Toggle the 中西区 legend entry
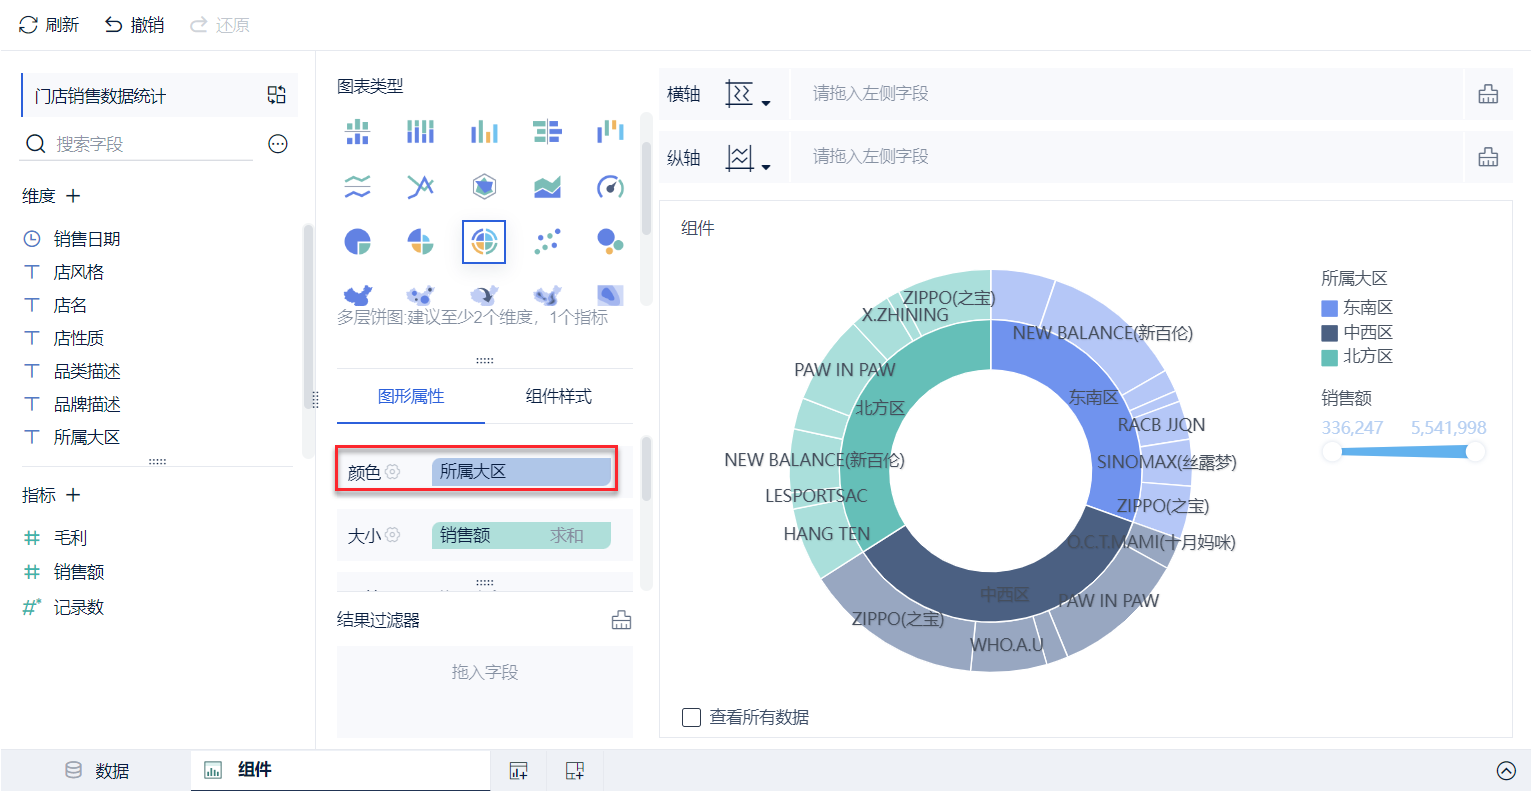Image resolution: width=1531 pixels, height=791 pixels. 1357,333
